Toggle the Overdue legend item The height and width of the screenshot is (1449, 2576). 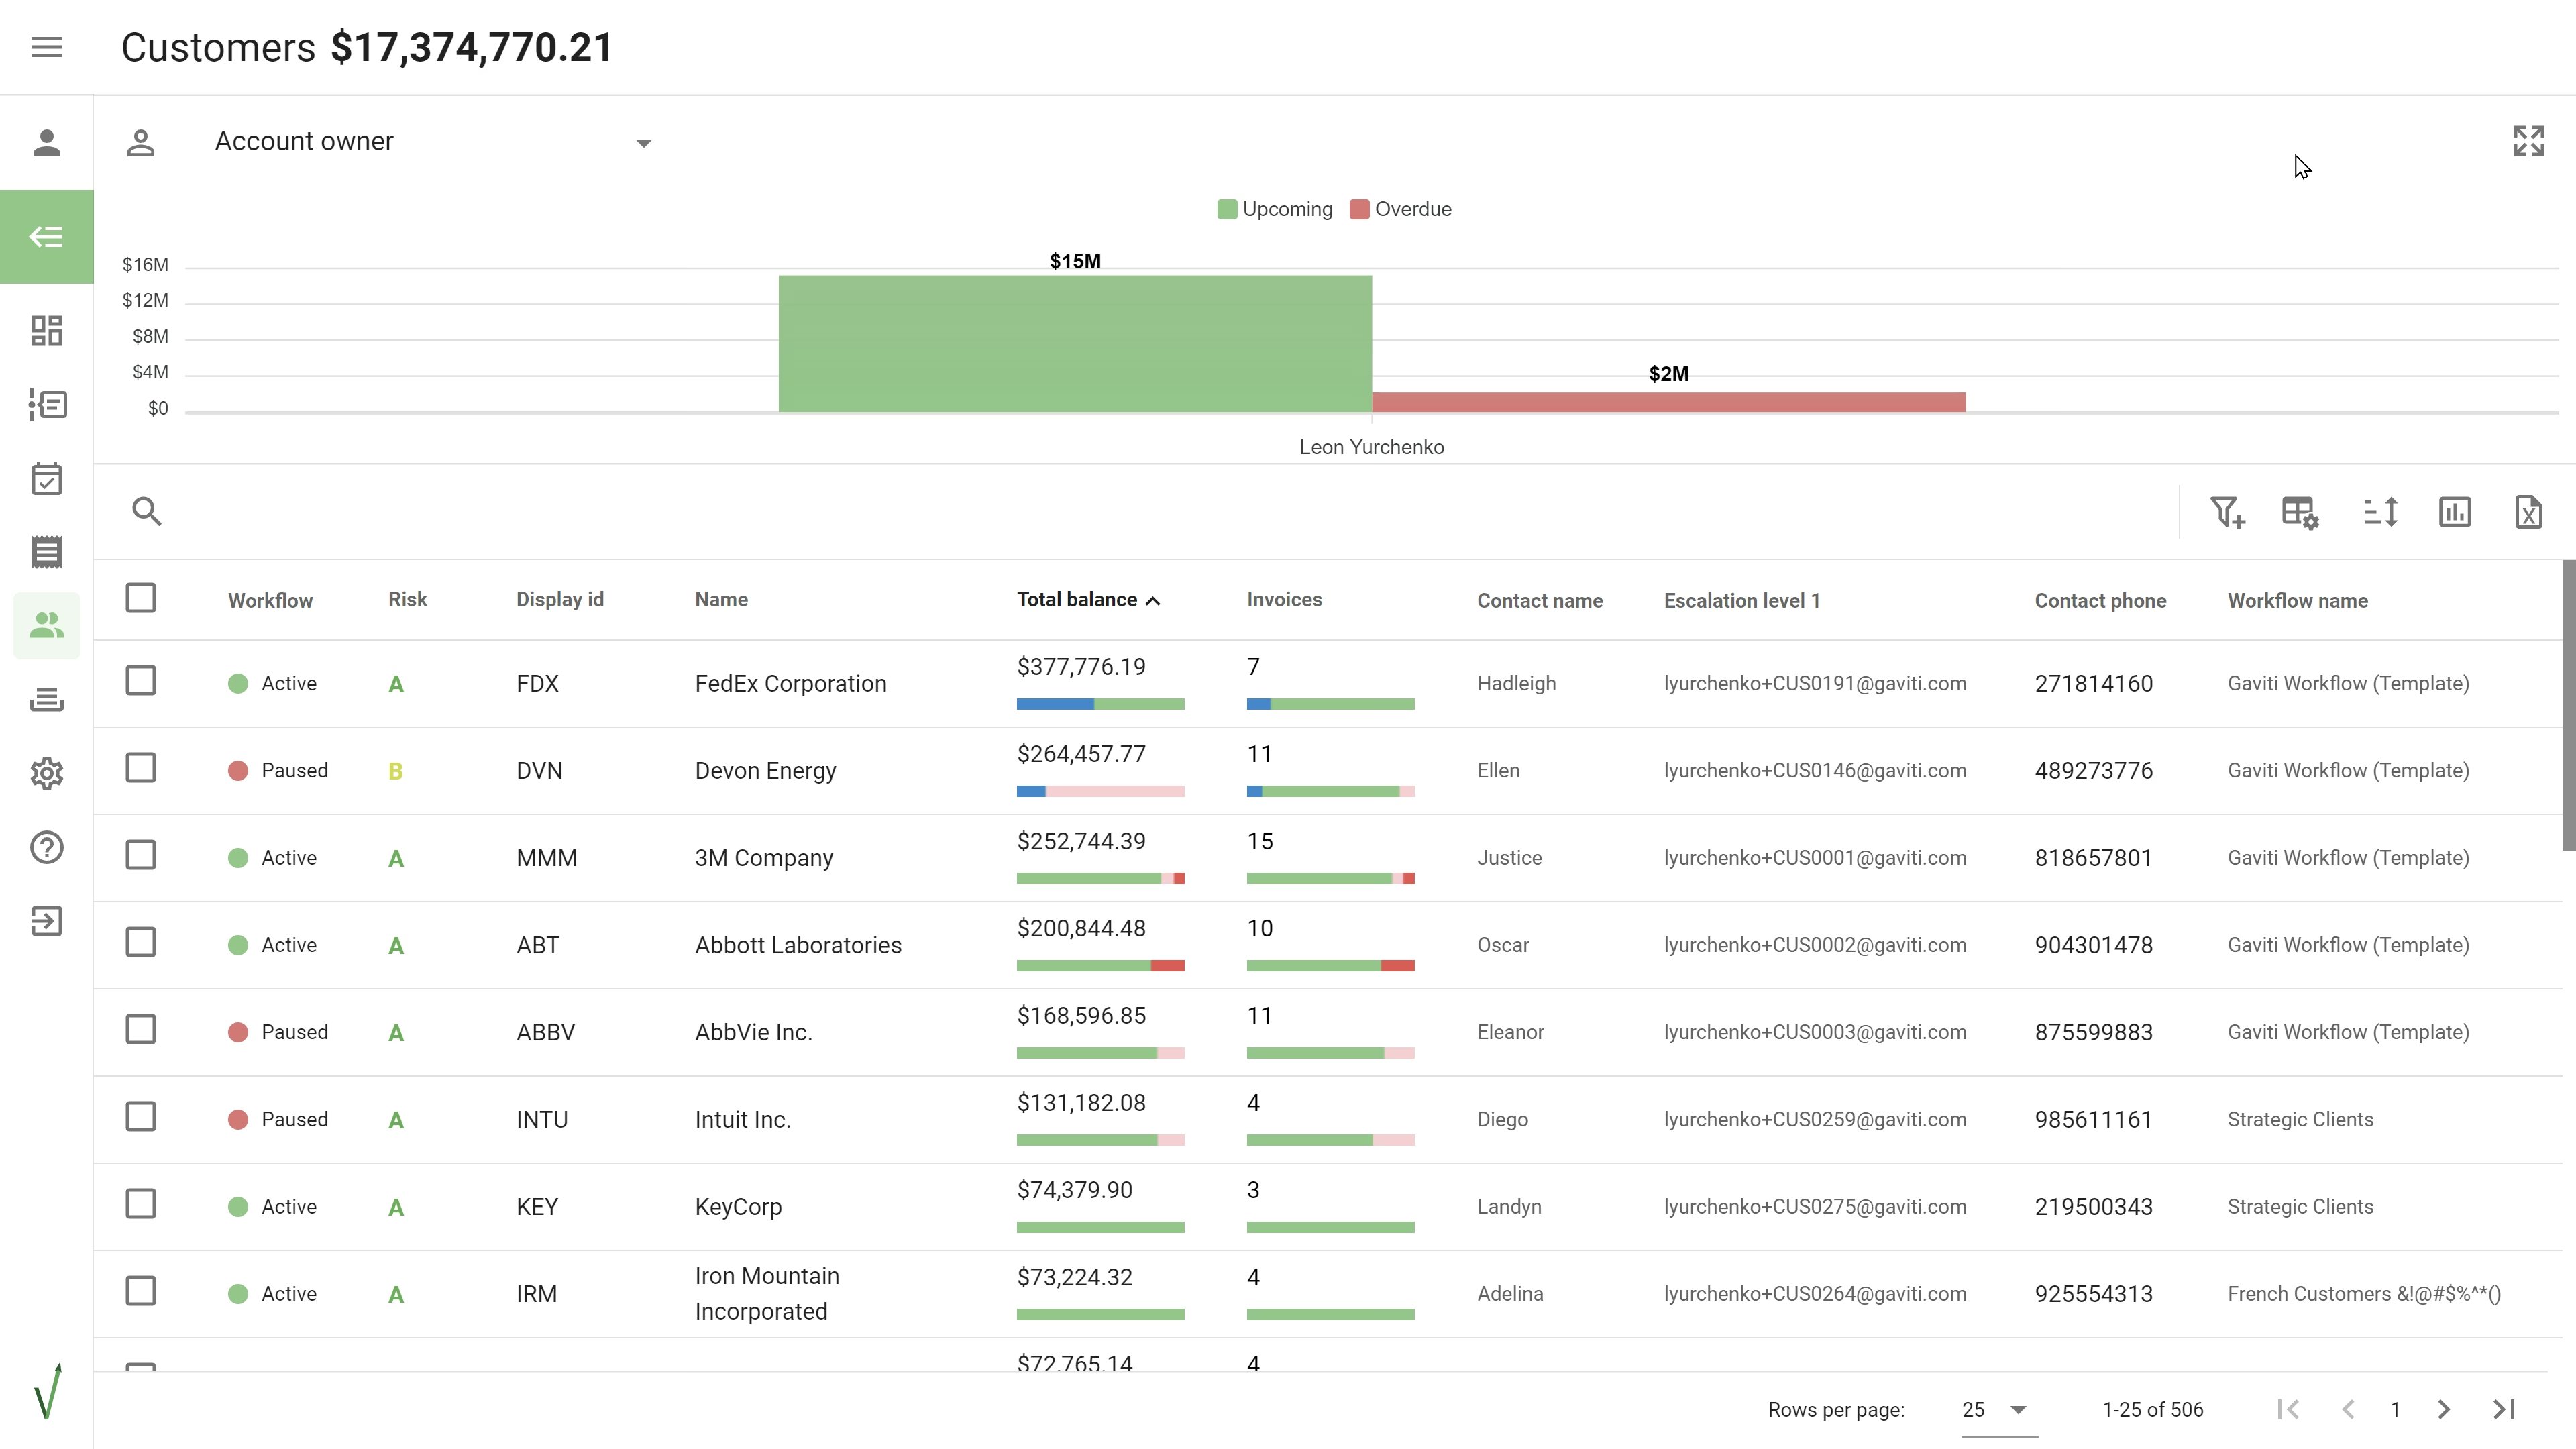[1401, 208]
